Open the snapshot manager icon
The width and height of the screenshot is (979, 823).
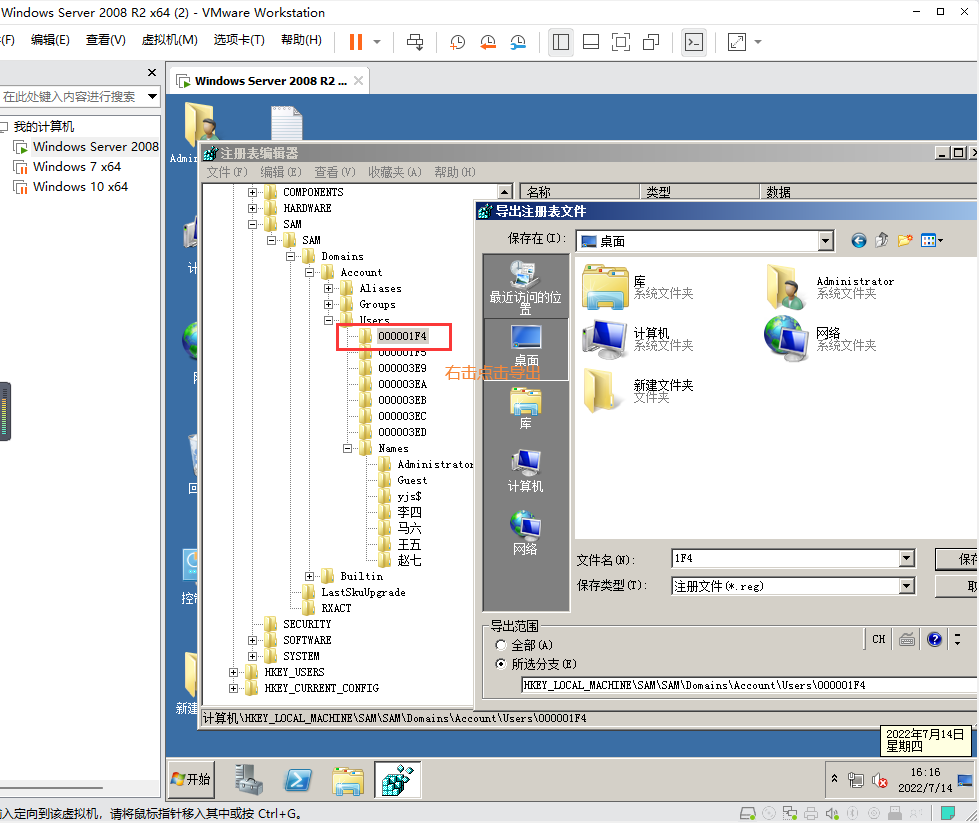click(518, 42)
